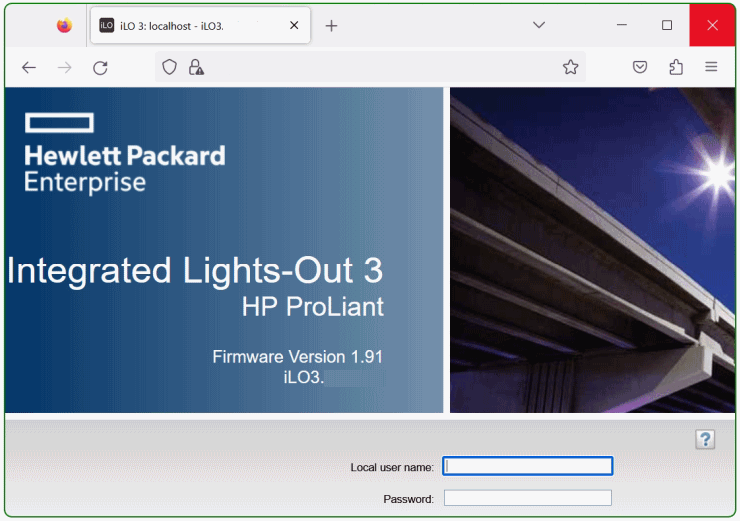Open the iLO help question mark
This screenshot has height=521, width=740.
[x=705, y=439]
